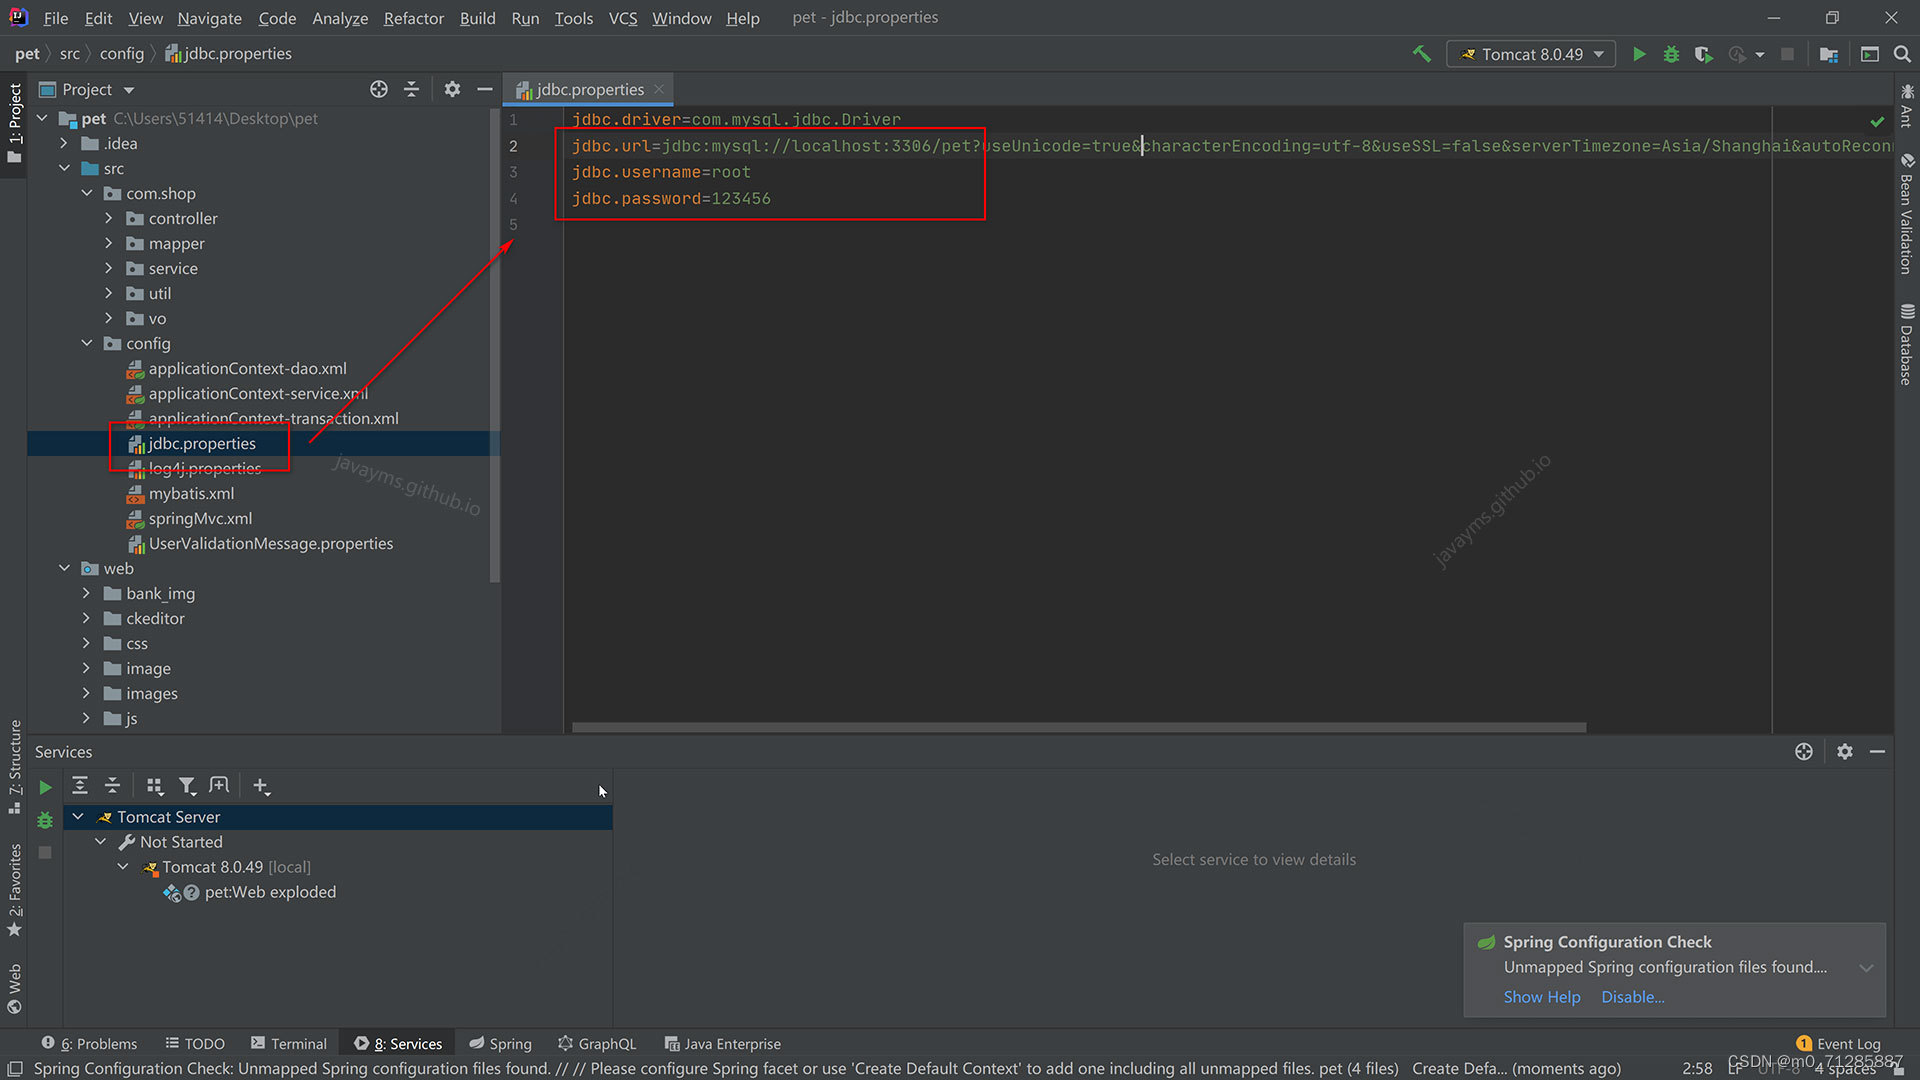Select pet:Web exploded artifact in Services
This screenshot has width=1920, height=1080.
[270, 892]
